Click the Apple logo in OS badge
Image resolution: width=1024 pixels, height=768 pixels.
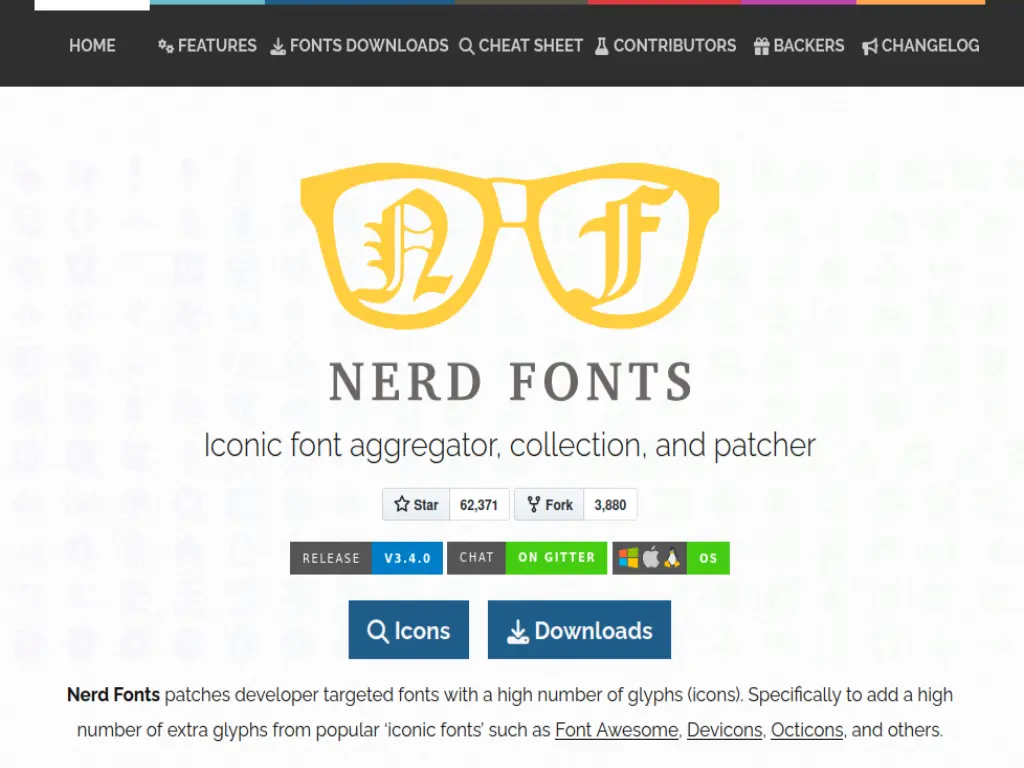point(651,558)
